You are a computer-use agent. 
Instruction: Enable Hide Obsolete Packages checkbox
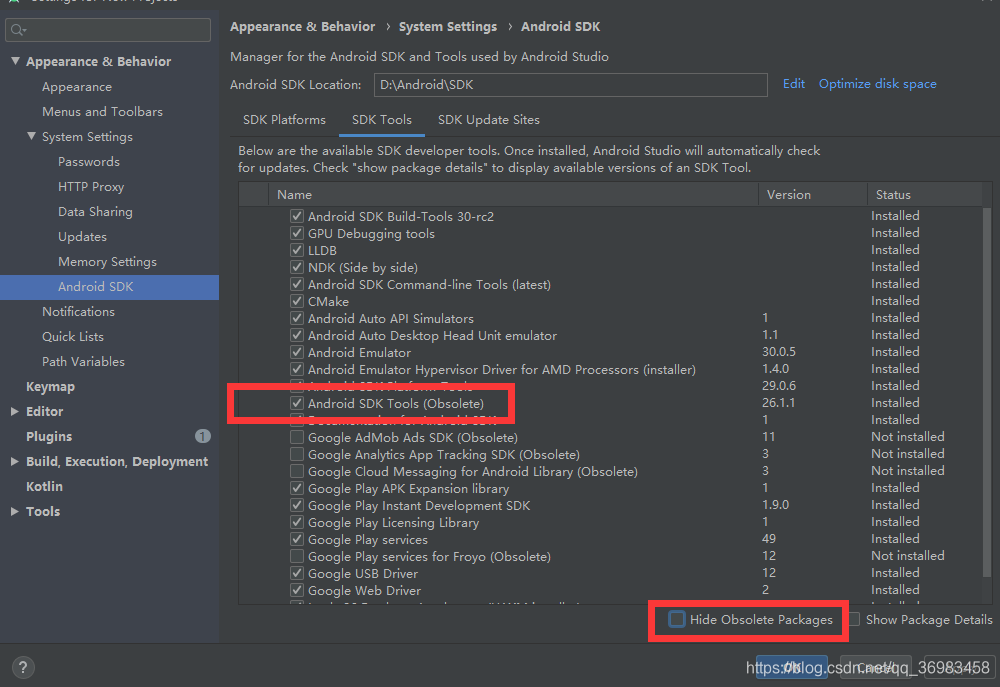click(x=677, y=619)
